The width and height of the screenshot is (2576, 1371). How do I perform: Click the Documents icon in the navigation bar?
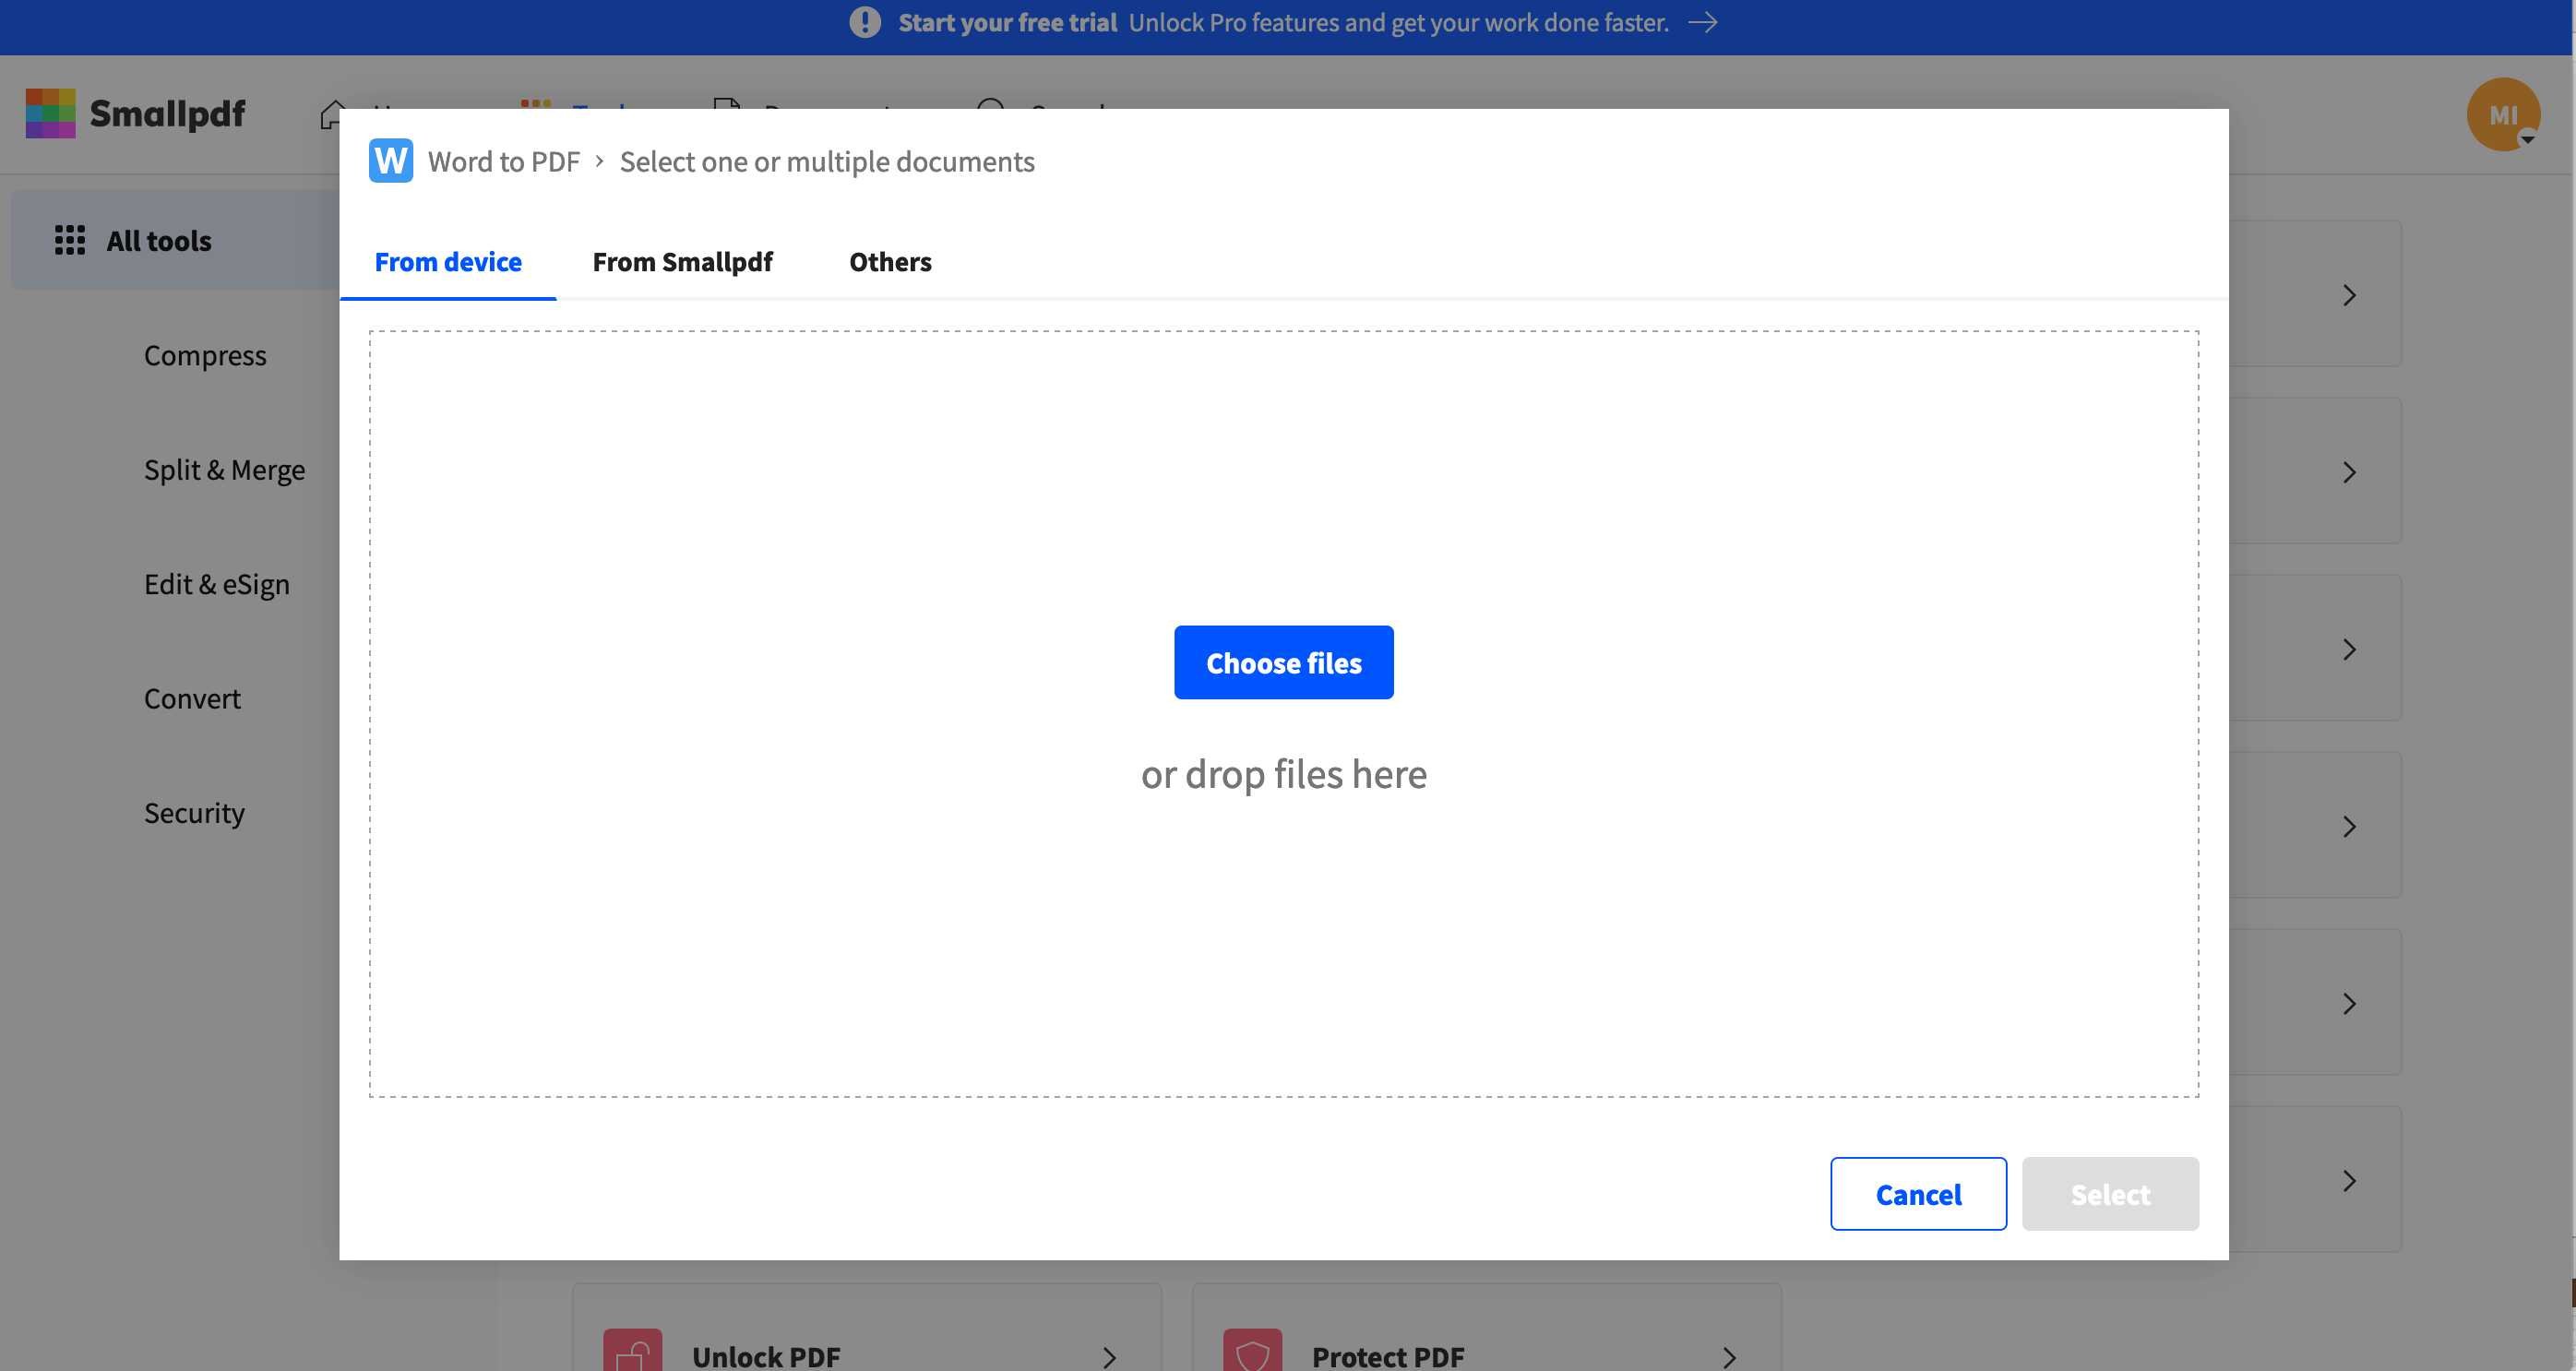pos(727,109)
